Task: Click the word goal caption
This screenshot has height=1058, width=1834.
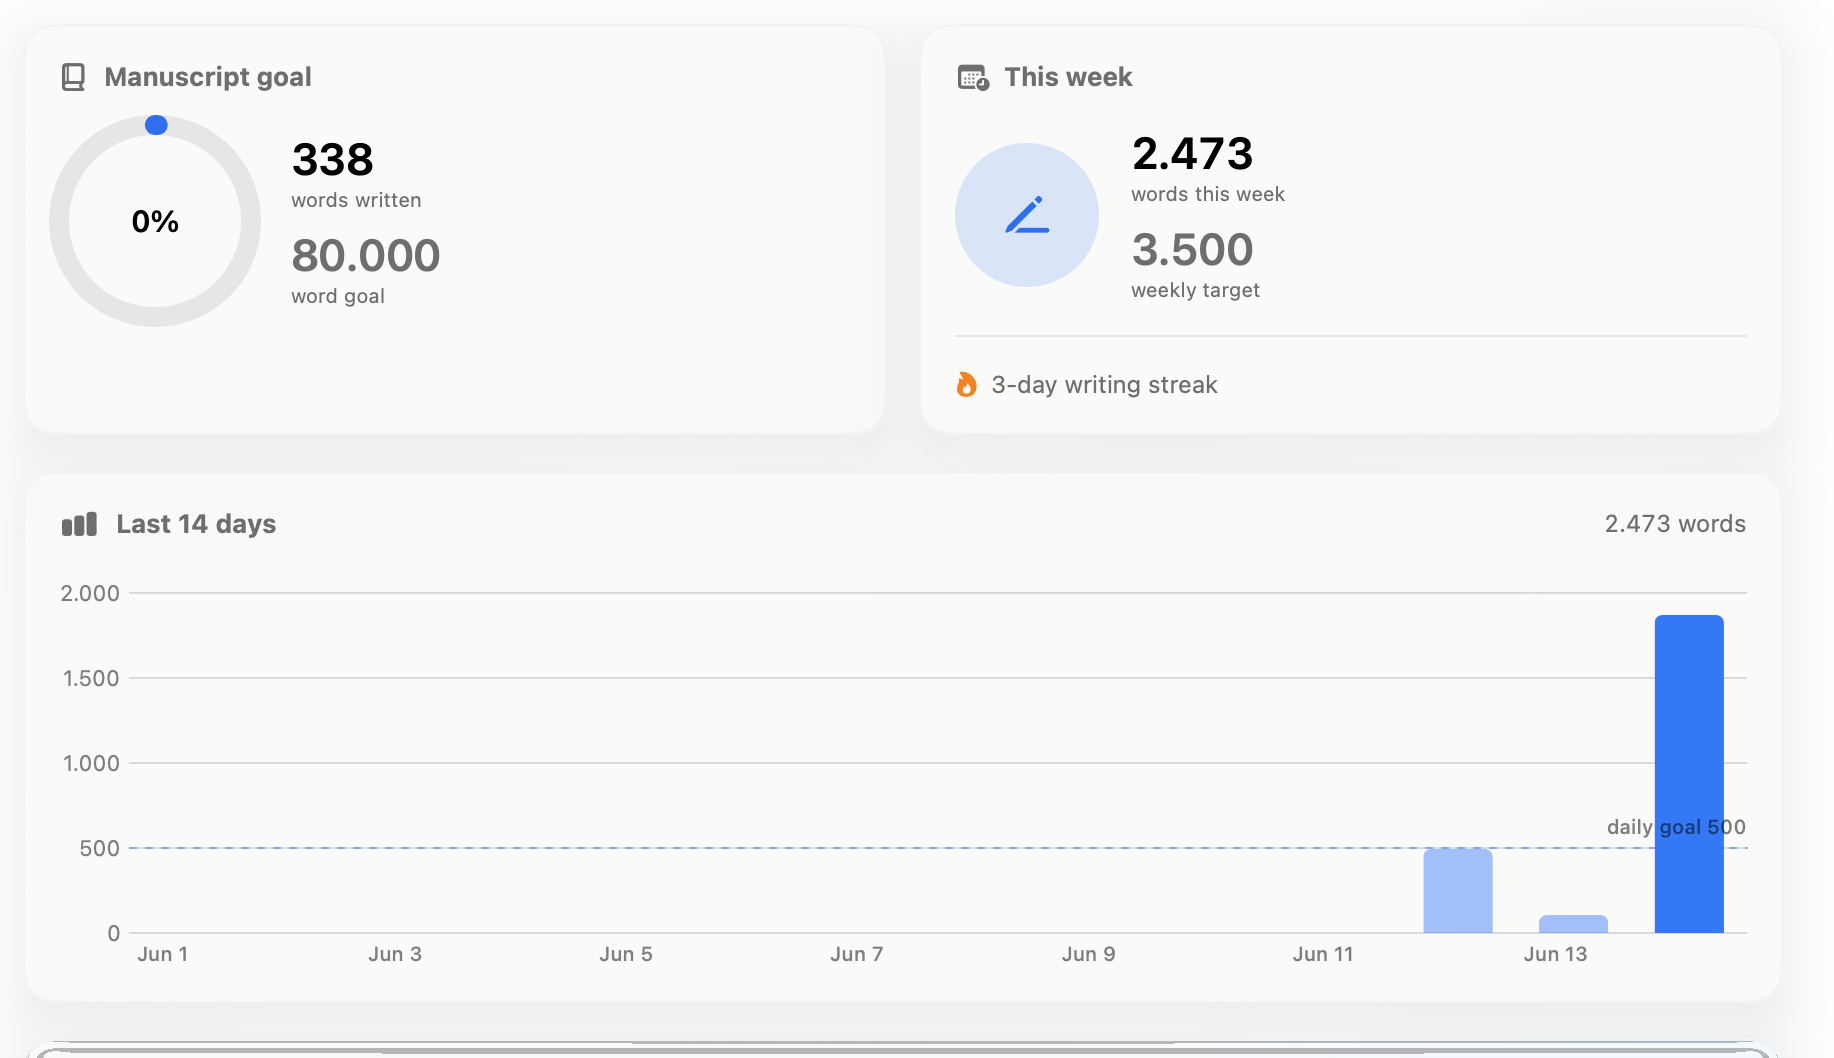Action: coord(338,296)
